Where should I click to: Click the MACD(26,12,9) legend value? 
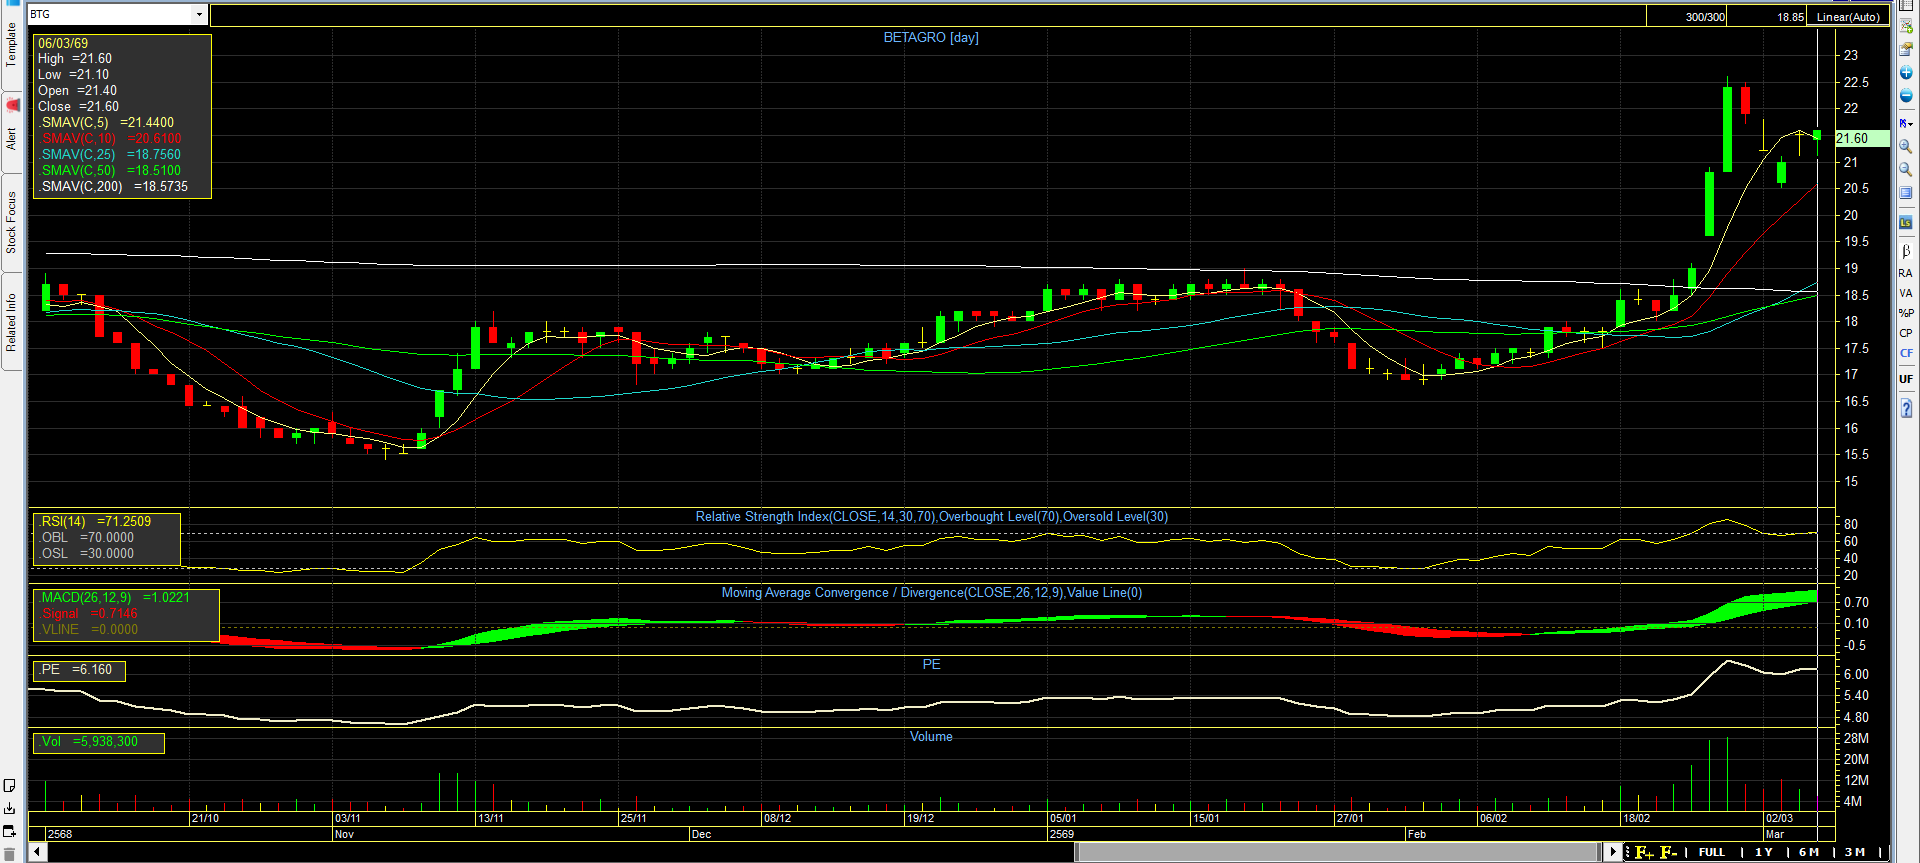pos(115,598)
